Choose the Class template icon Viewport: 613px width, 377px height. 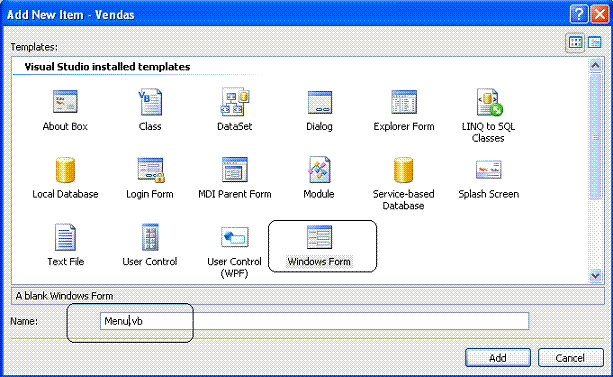tap(150, 102)
